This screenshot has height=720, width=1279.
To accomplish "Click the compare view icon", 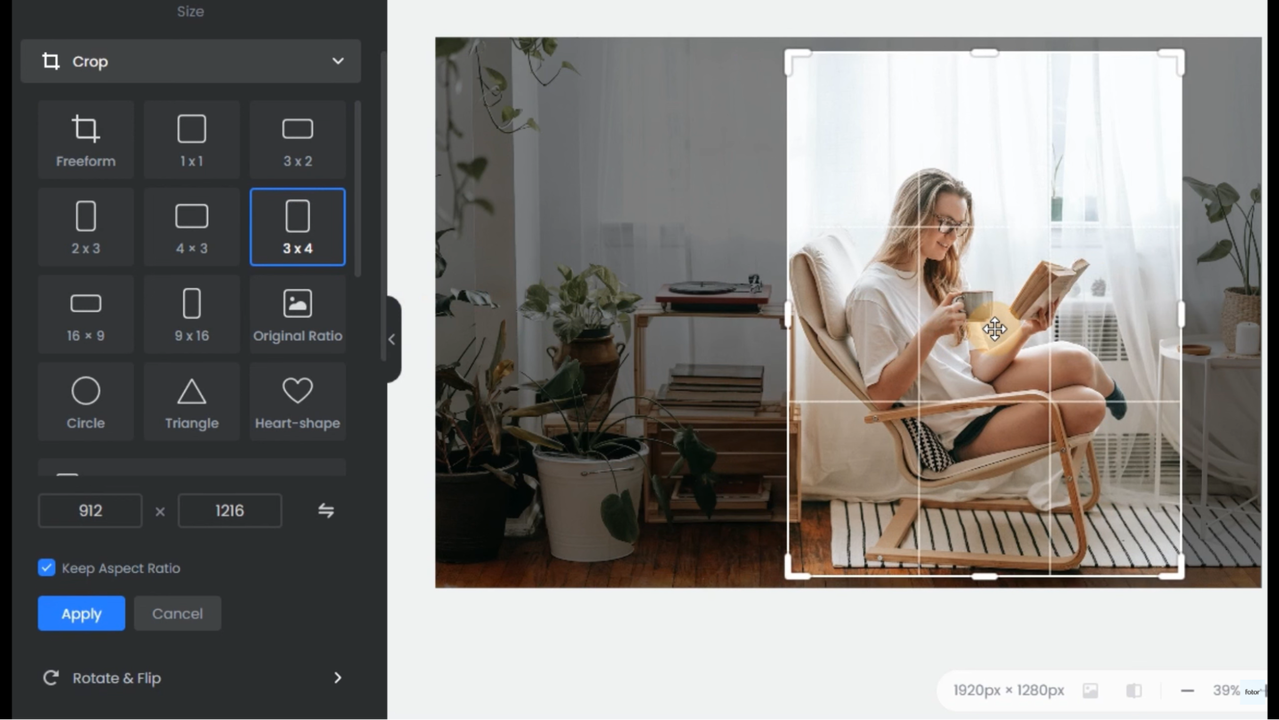I will (x=1134, y=690).
